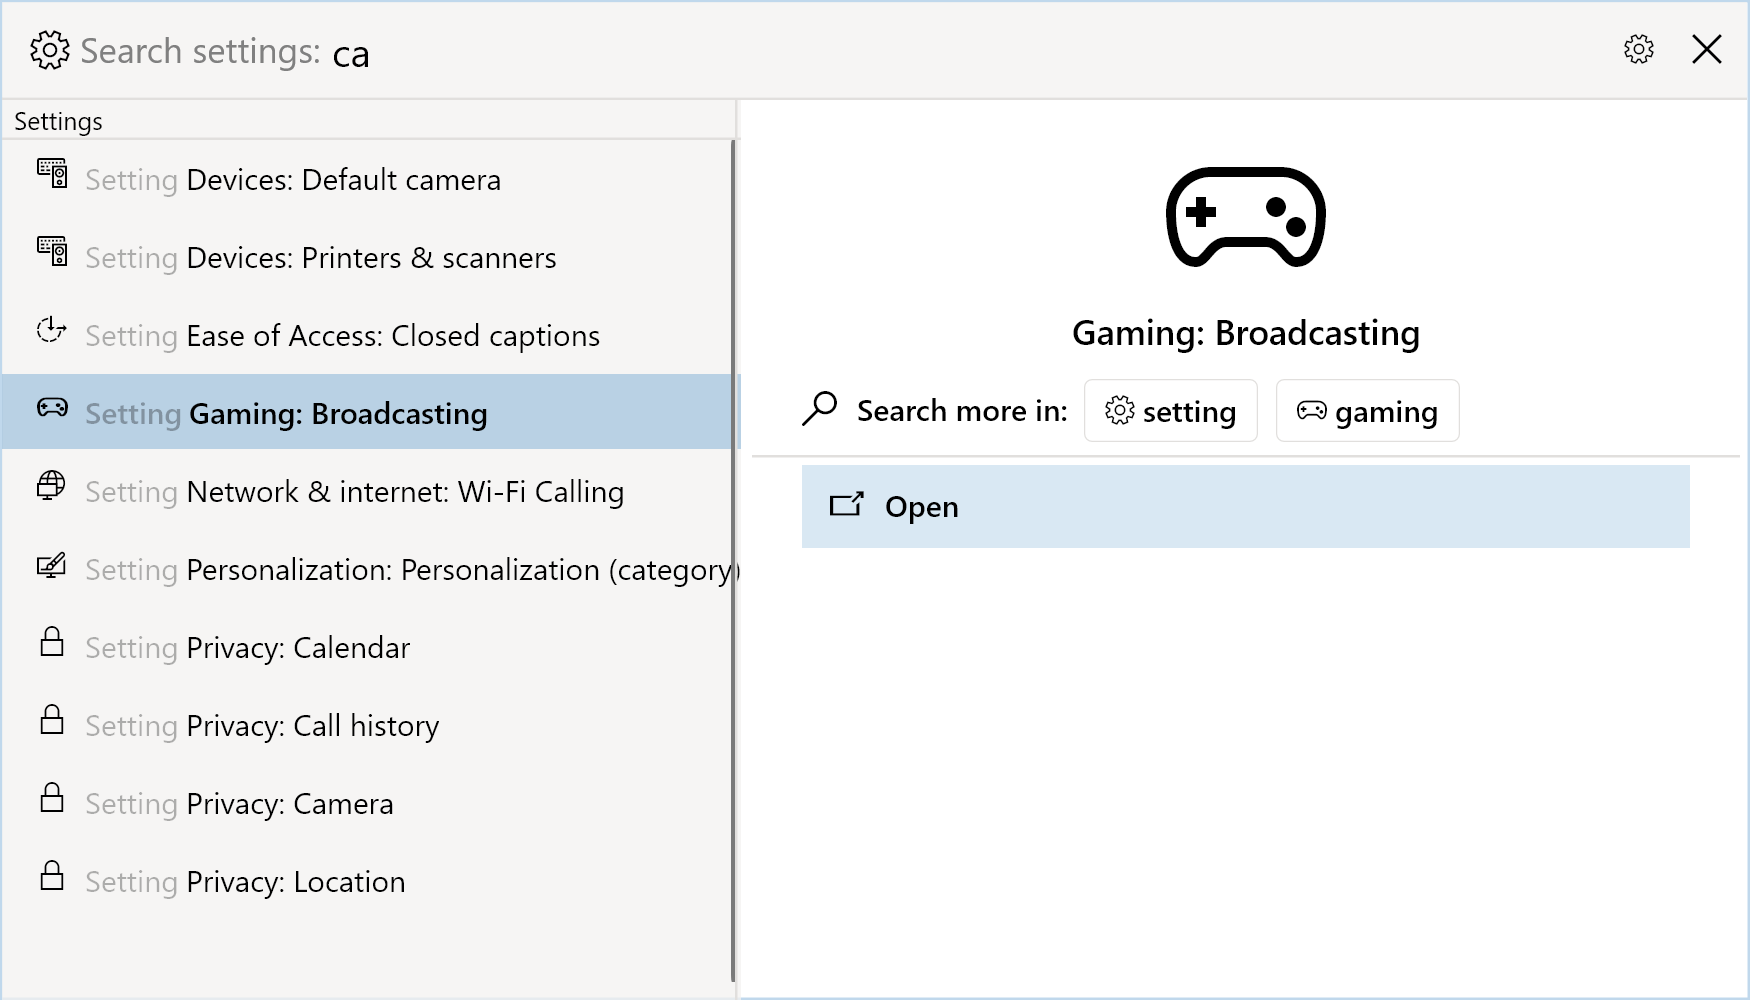Open the Privacy: Camera result
The width and height of the screenshot is (1750, 1000).
(367, 803)
